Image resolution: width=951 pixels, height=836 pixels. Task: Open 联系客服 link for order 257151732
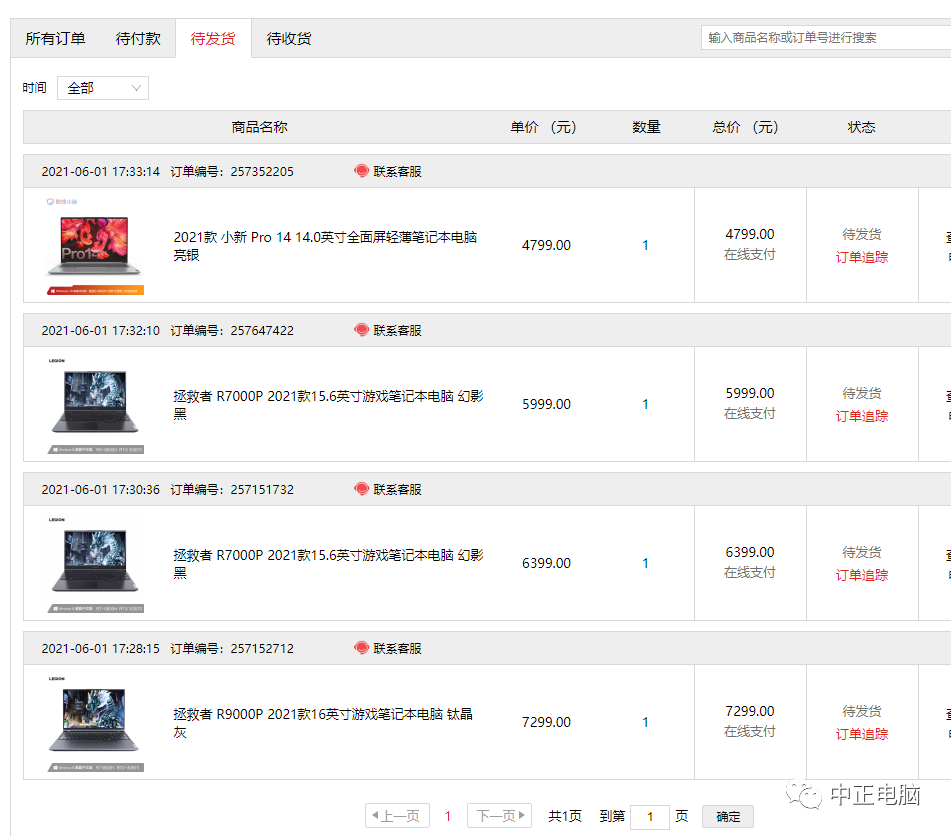pos(397,489)
